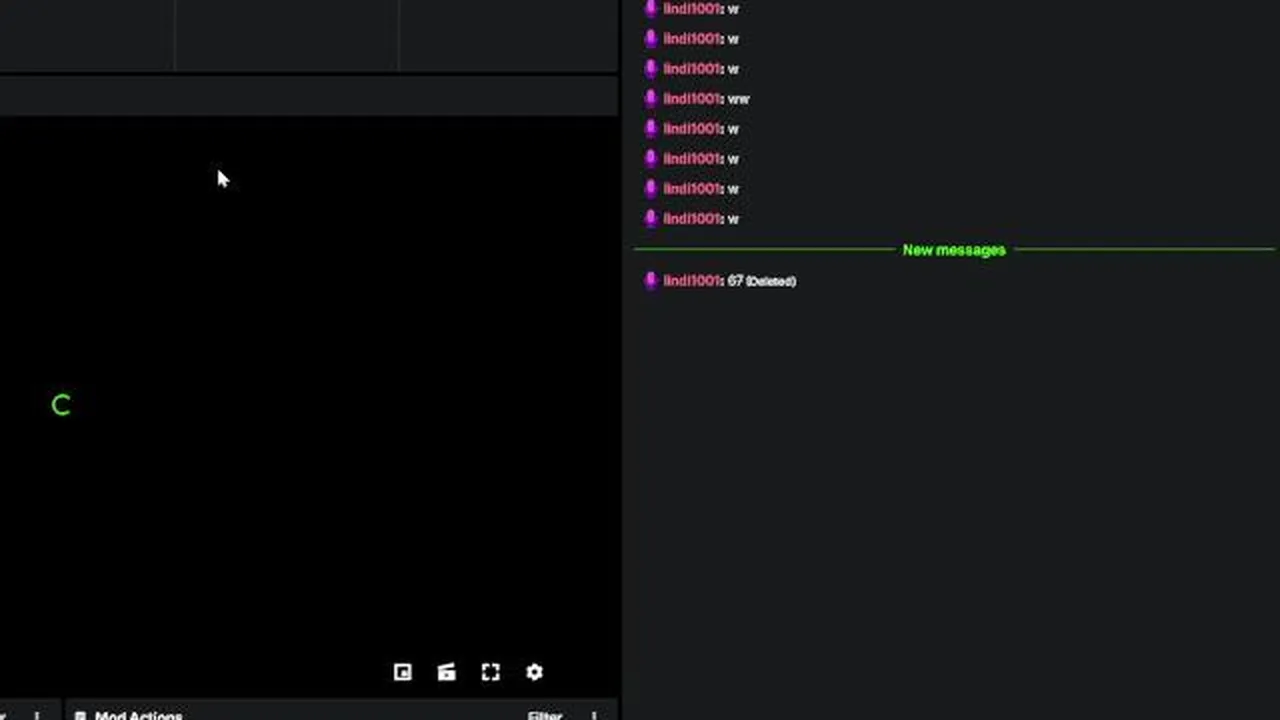This screenshot has height=720, width=1280.
Task: Click the "New messages" divider label
Action: coord(954,250)
